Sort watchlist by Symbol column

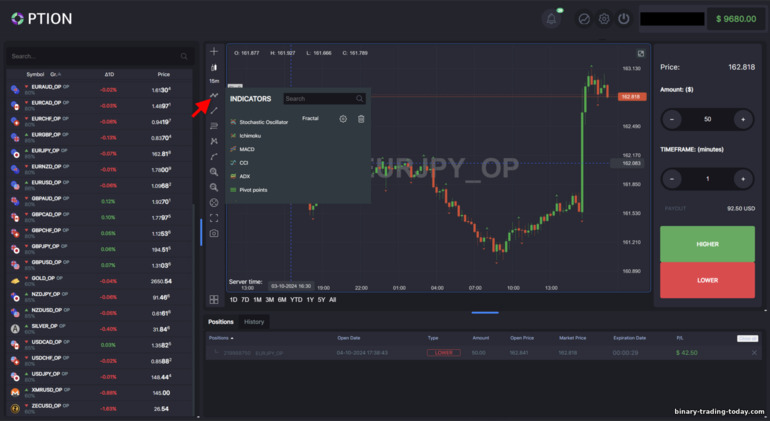[35, 75]
